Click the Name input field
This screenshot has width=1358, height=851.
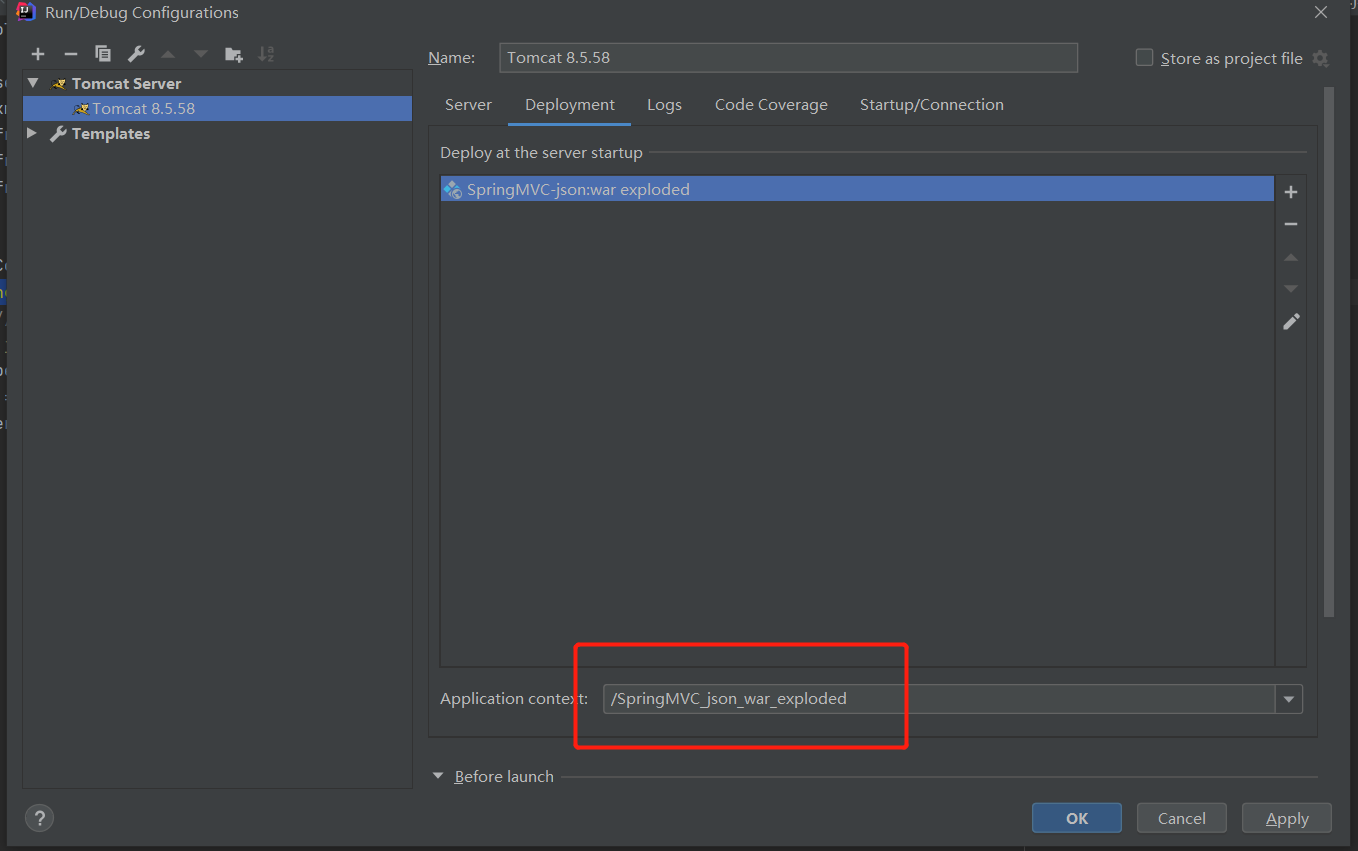(788, 58)
